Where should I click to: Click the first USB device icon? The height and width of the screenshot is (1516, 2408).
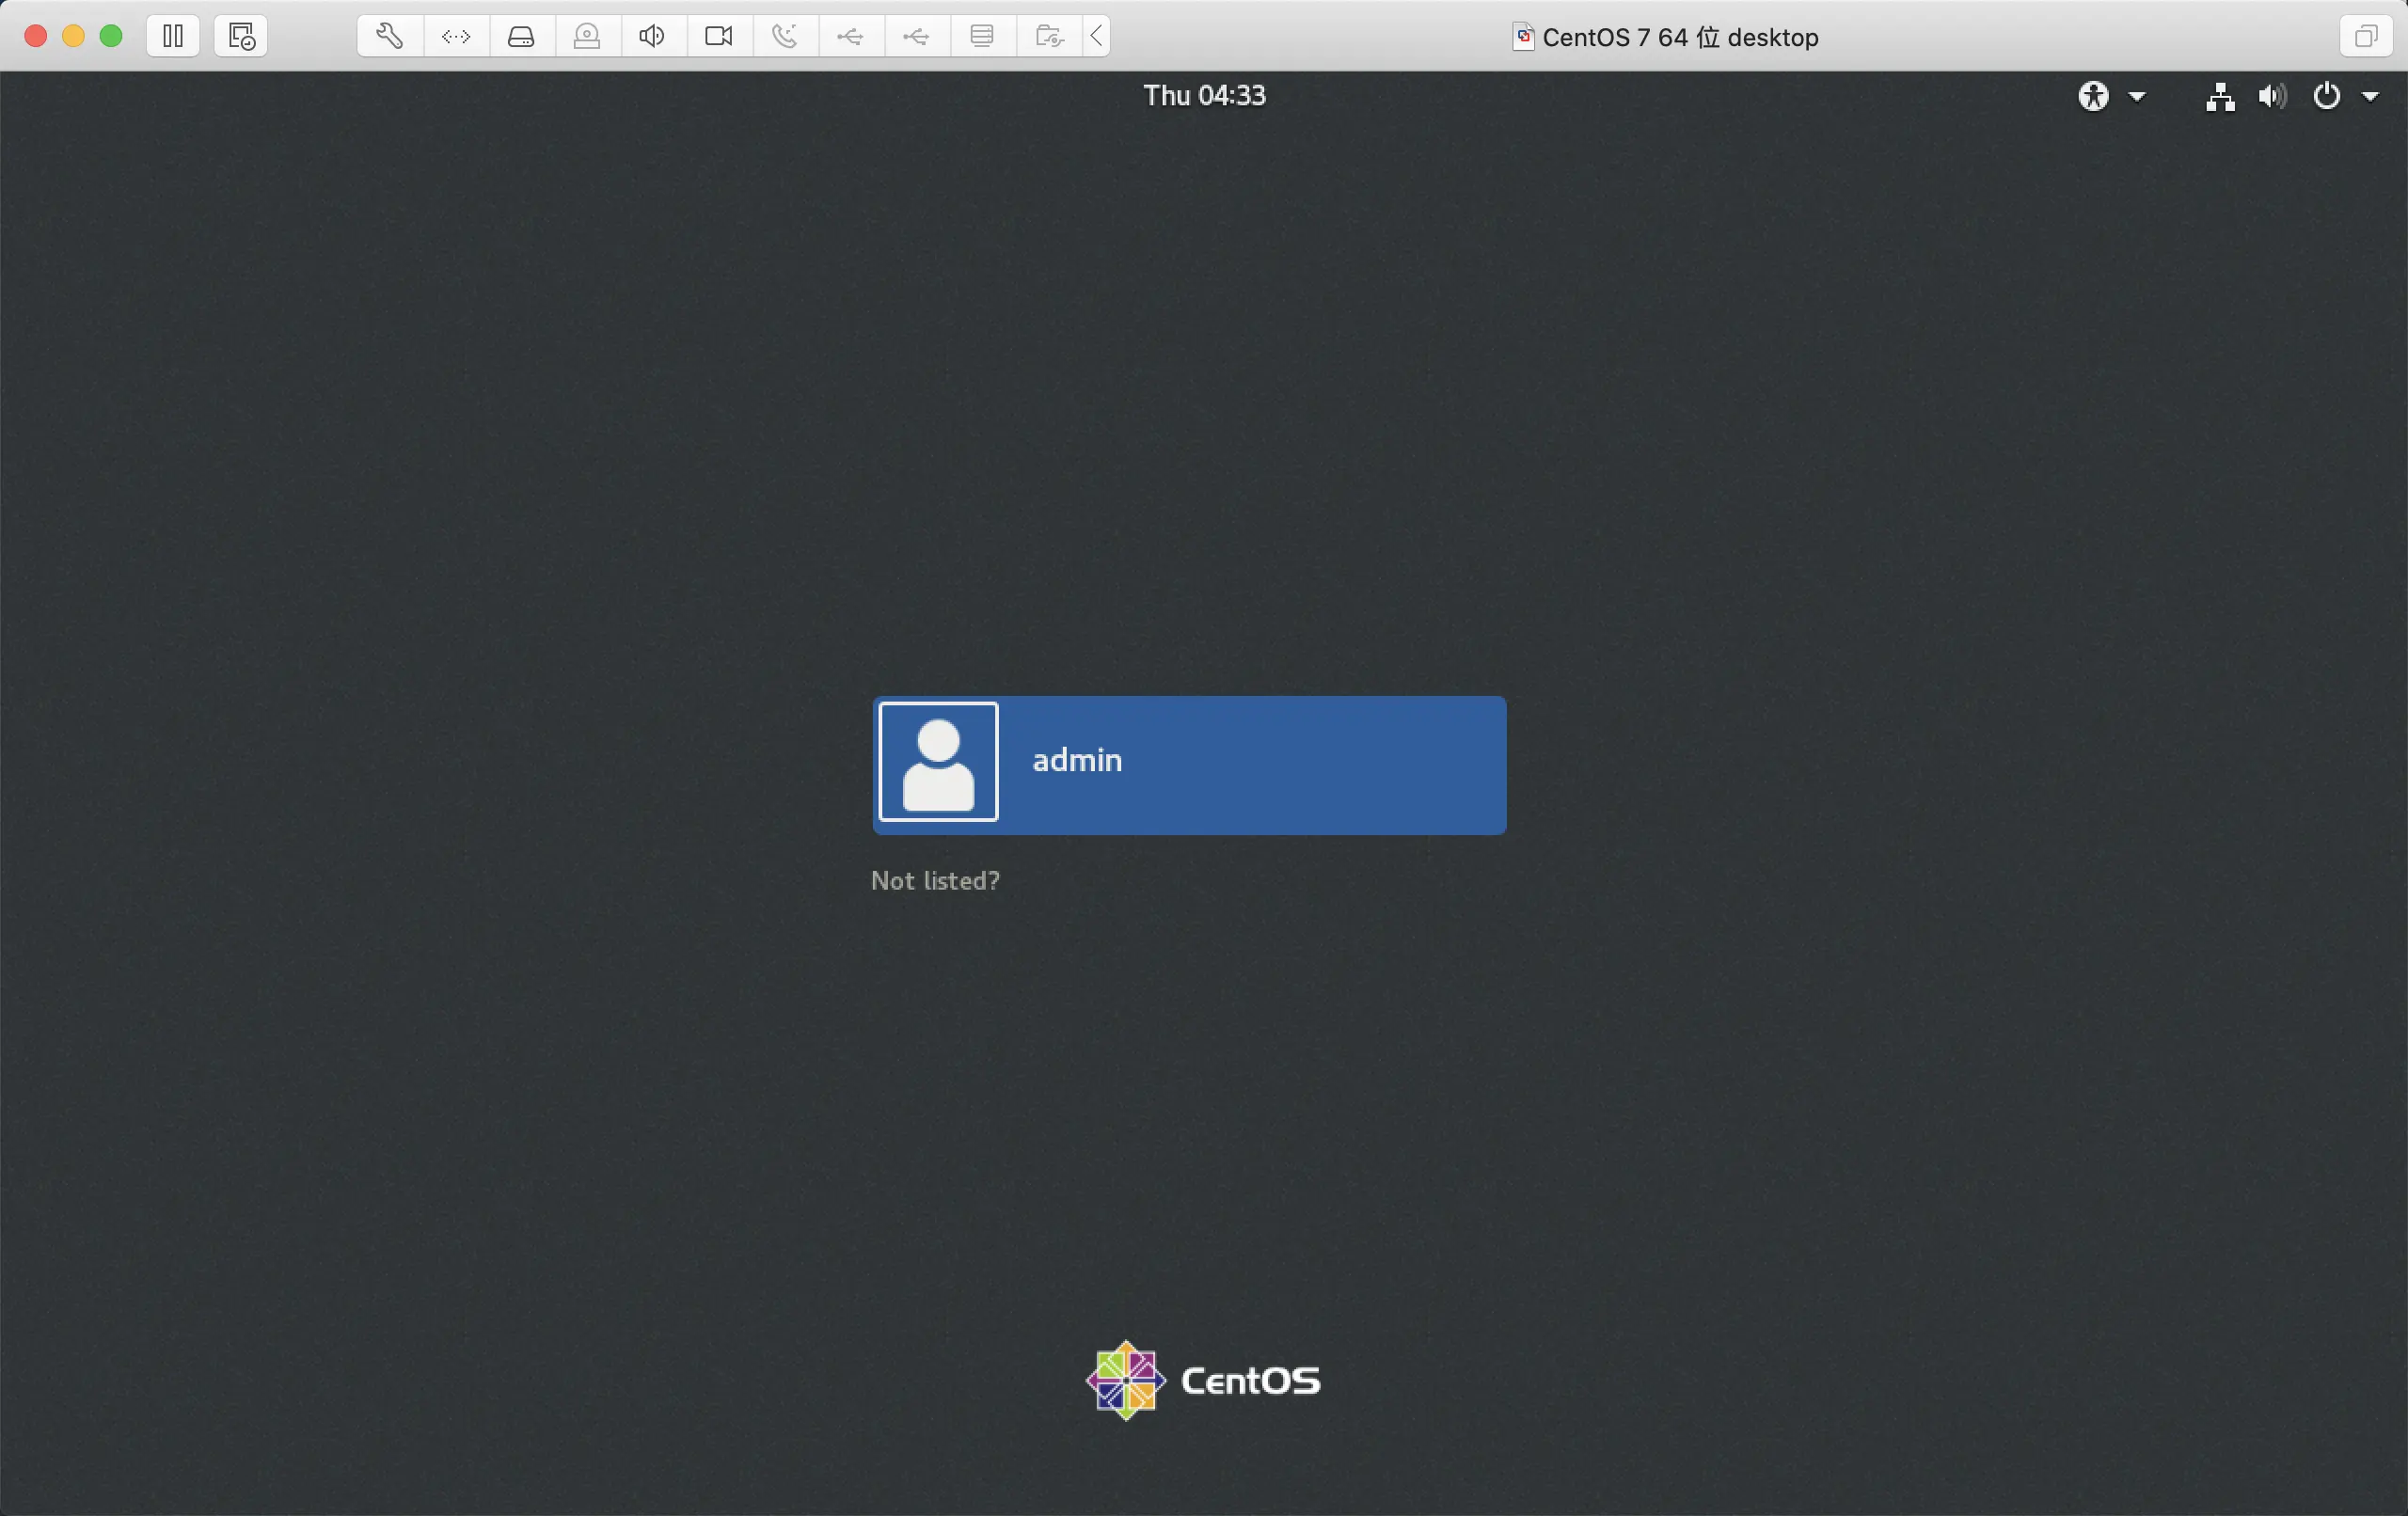850,37
